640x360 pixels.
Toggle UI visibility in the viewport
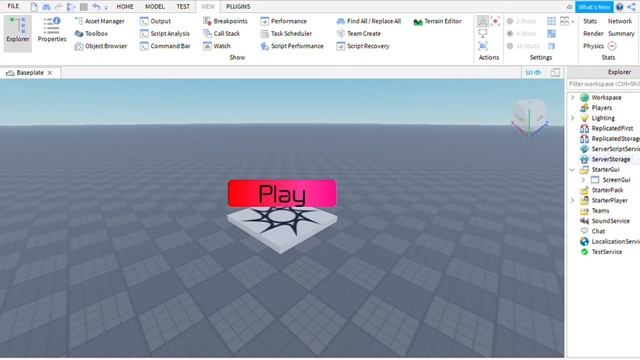533,73
